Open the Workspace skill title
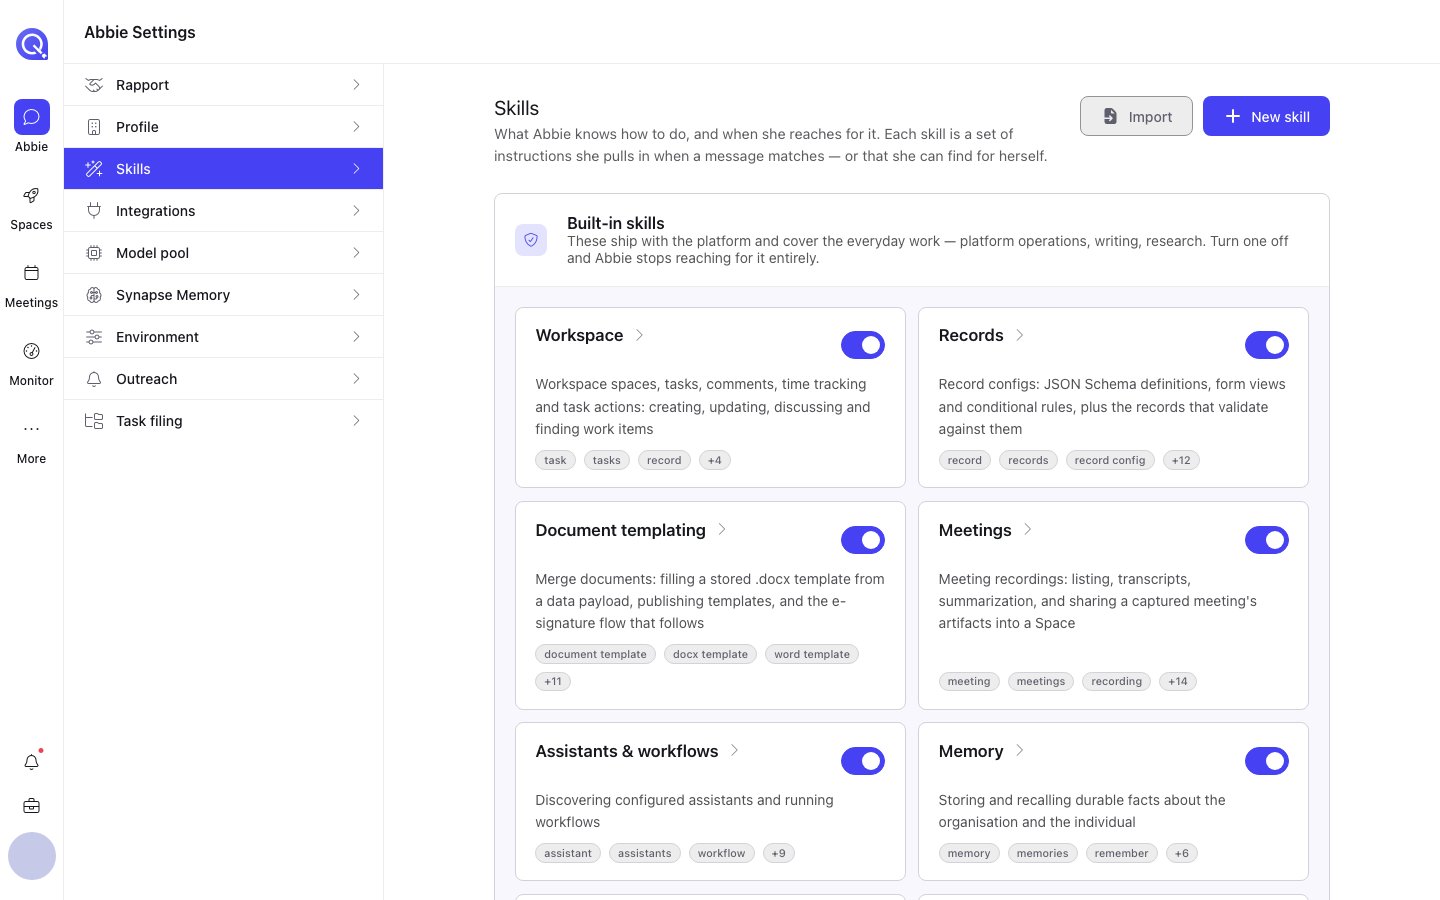1440x900 pixels. 579,335
